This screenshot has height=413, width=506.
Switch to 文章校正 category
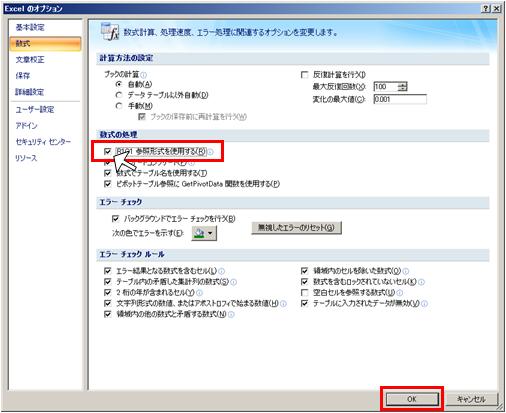pyautogui.click(x=30, y=60)
